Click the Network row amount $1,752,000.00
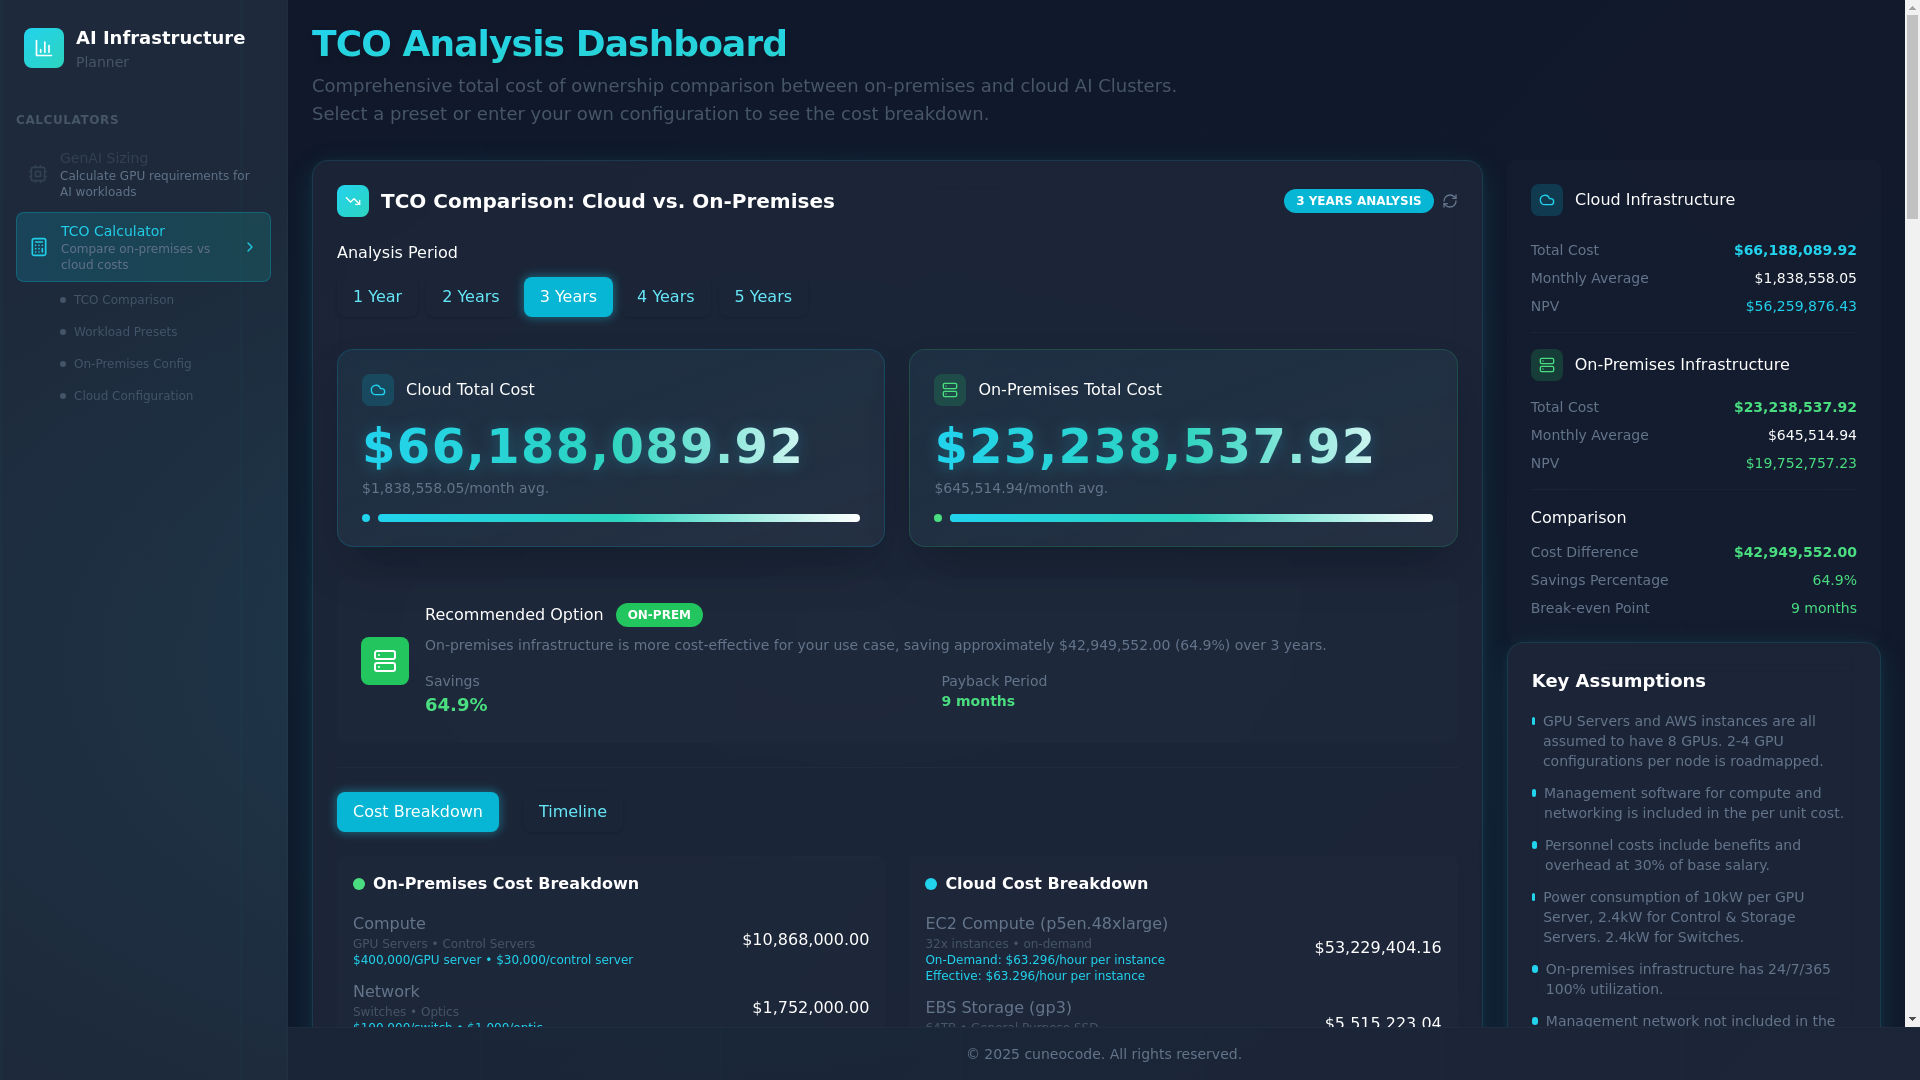The image size is (1920, 1080). point(811,1008)
